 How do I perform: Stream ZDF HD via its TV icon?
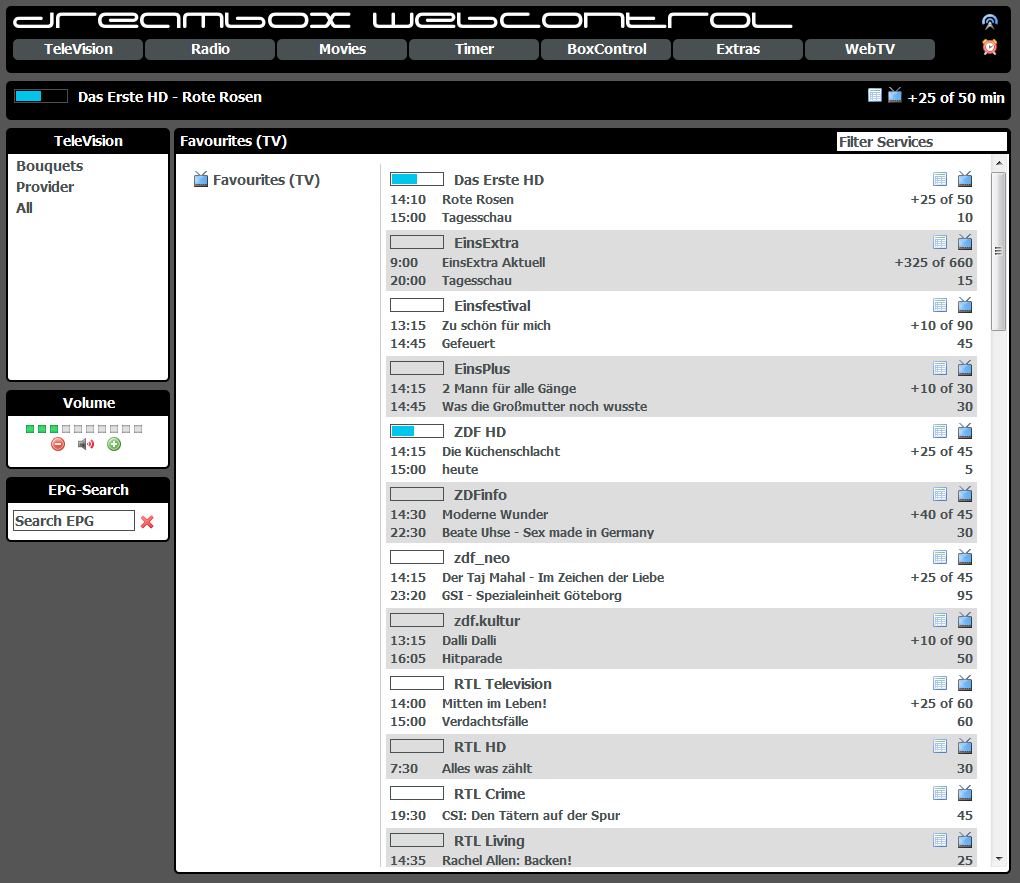pos(965,430)
